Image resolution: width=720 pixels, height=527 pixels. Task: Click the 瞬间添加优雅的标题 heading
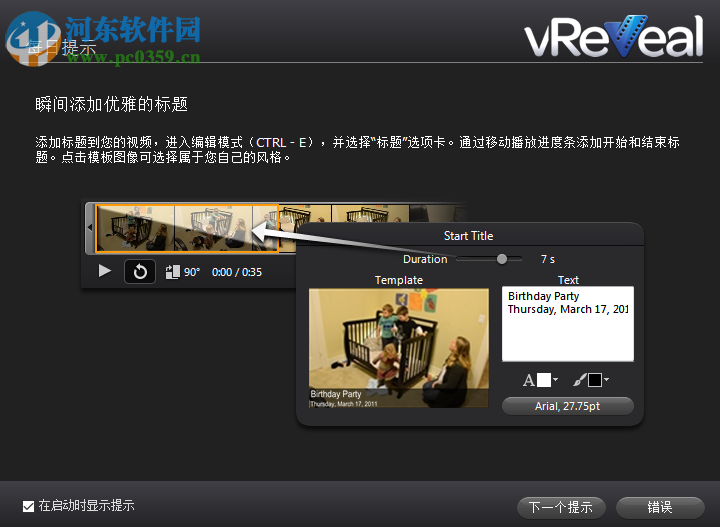pos(112,105)
